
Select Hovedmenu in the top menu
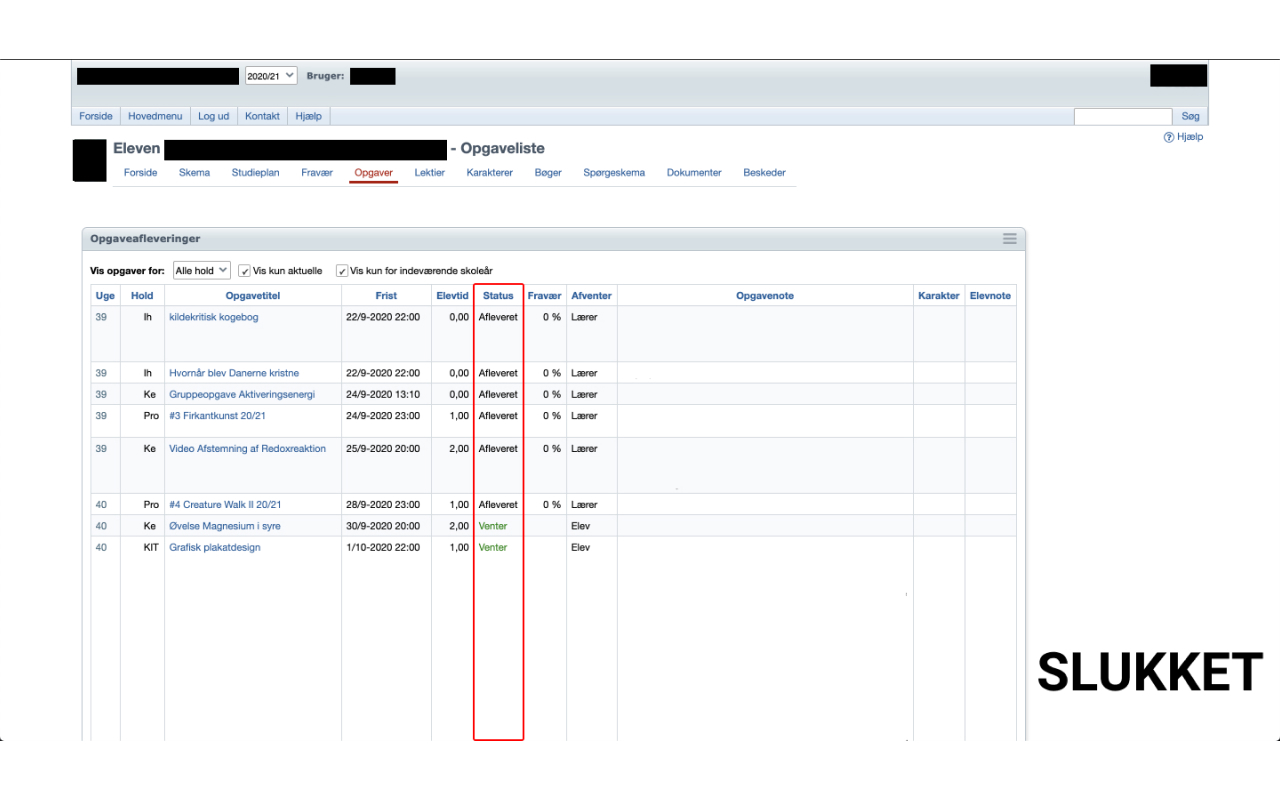tap(155, 116)
